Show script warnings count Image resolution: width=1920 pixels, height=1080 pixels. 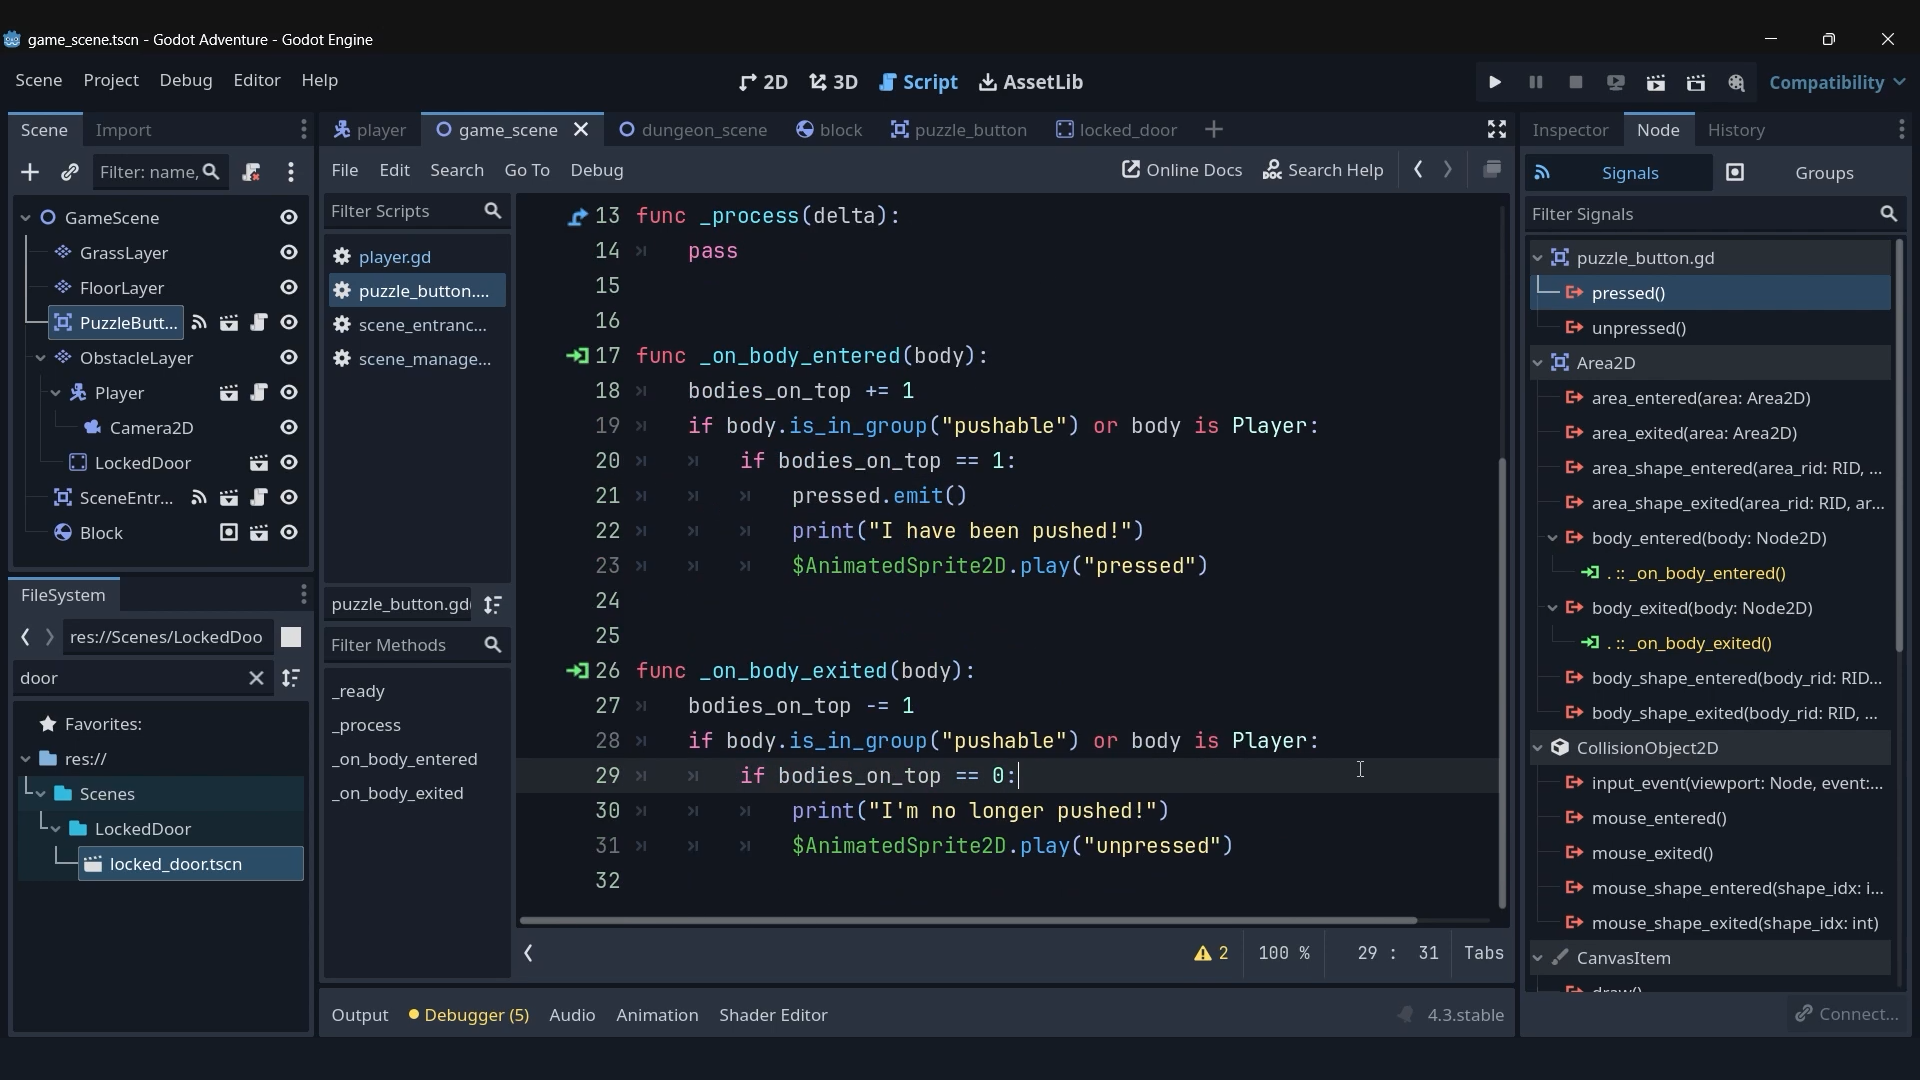point(1211,953)
